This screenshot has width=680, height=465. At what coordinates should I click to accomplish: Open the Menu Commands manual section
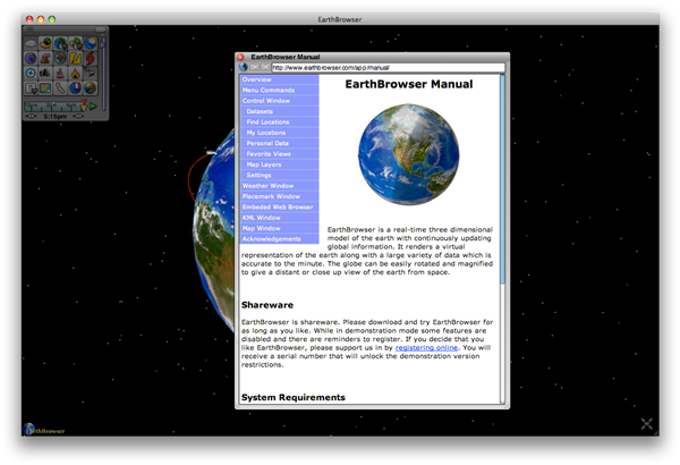(279, 90)
